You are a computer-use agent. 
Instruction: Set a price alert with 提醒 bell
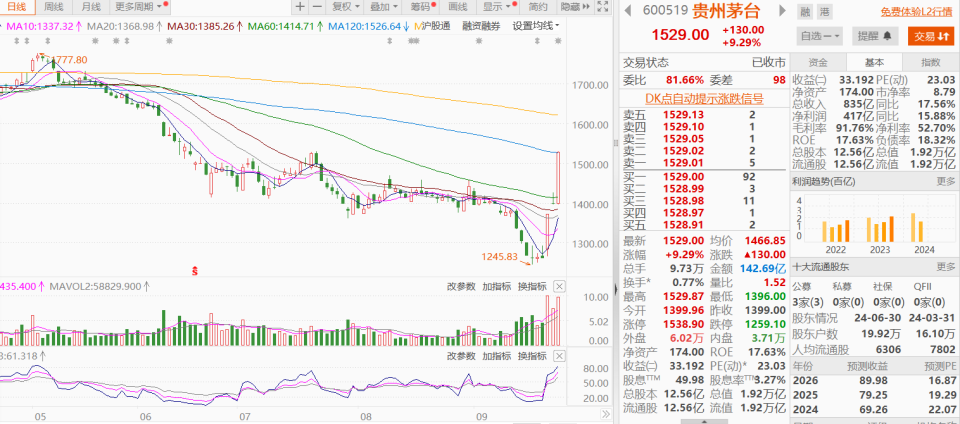876,36
